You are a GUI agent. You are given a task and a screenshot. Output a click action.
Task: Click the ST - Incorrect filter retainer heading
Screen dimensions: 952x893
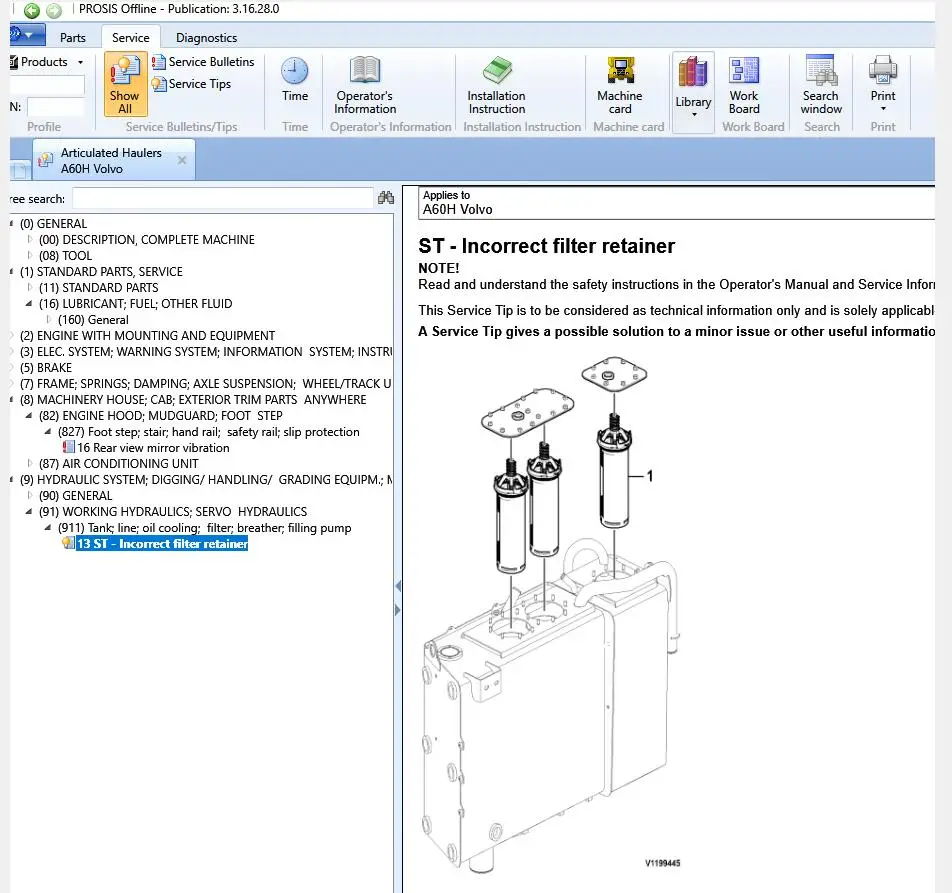click(x=546, y=246)
